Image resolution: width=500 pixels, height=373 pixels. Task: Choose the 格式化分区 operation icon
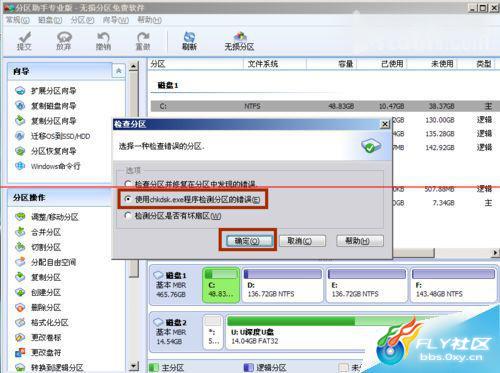(x=20, y=322)
